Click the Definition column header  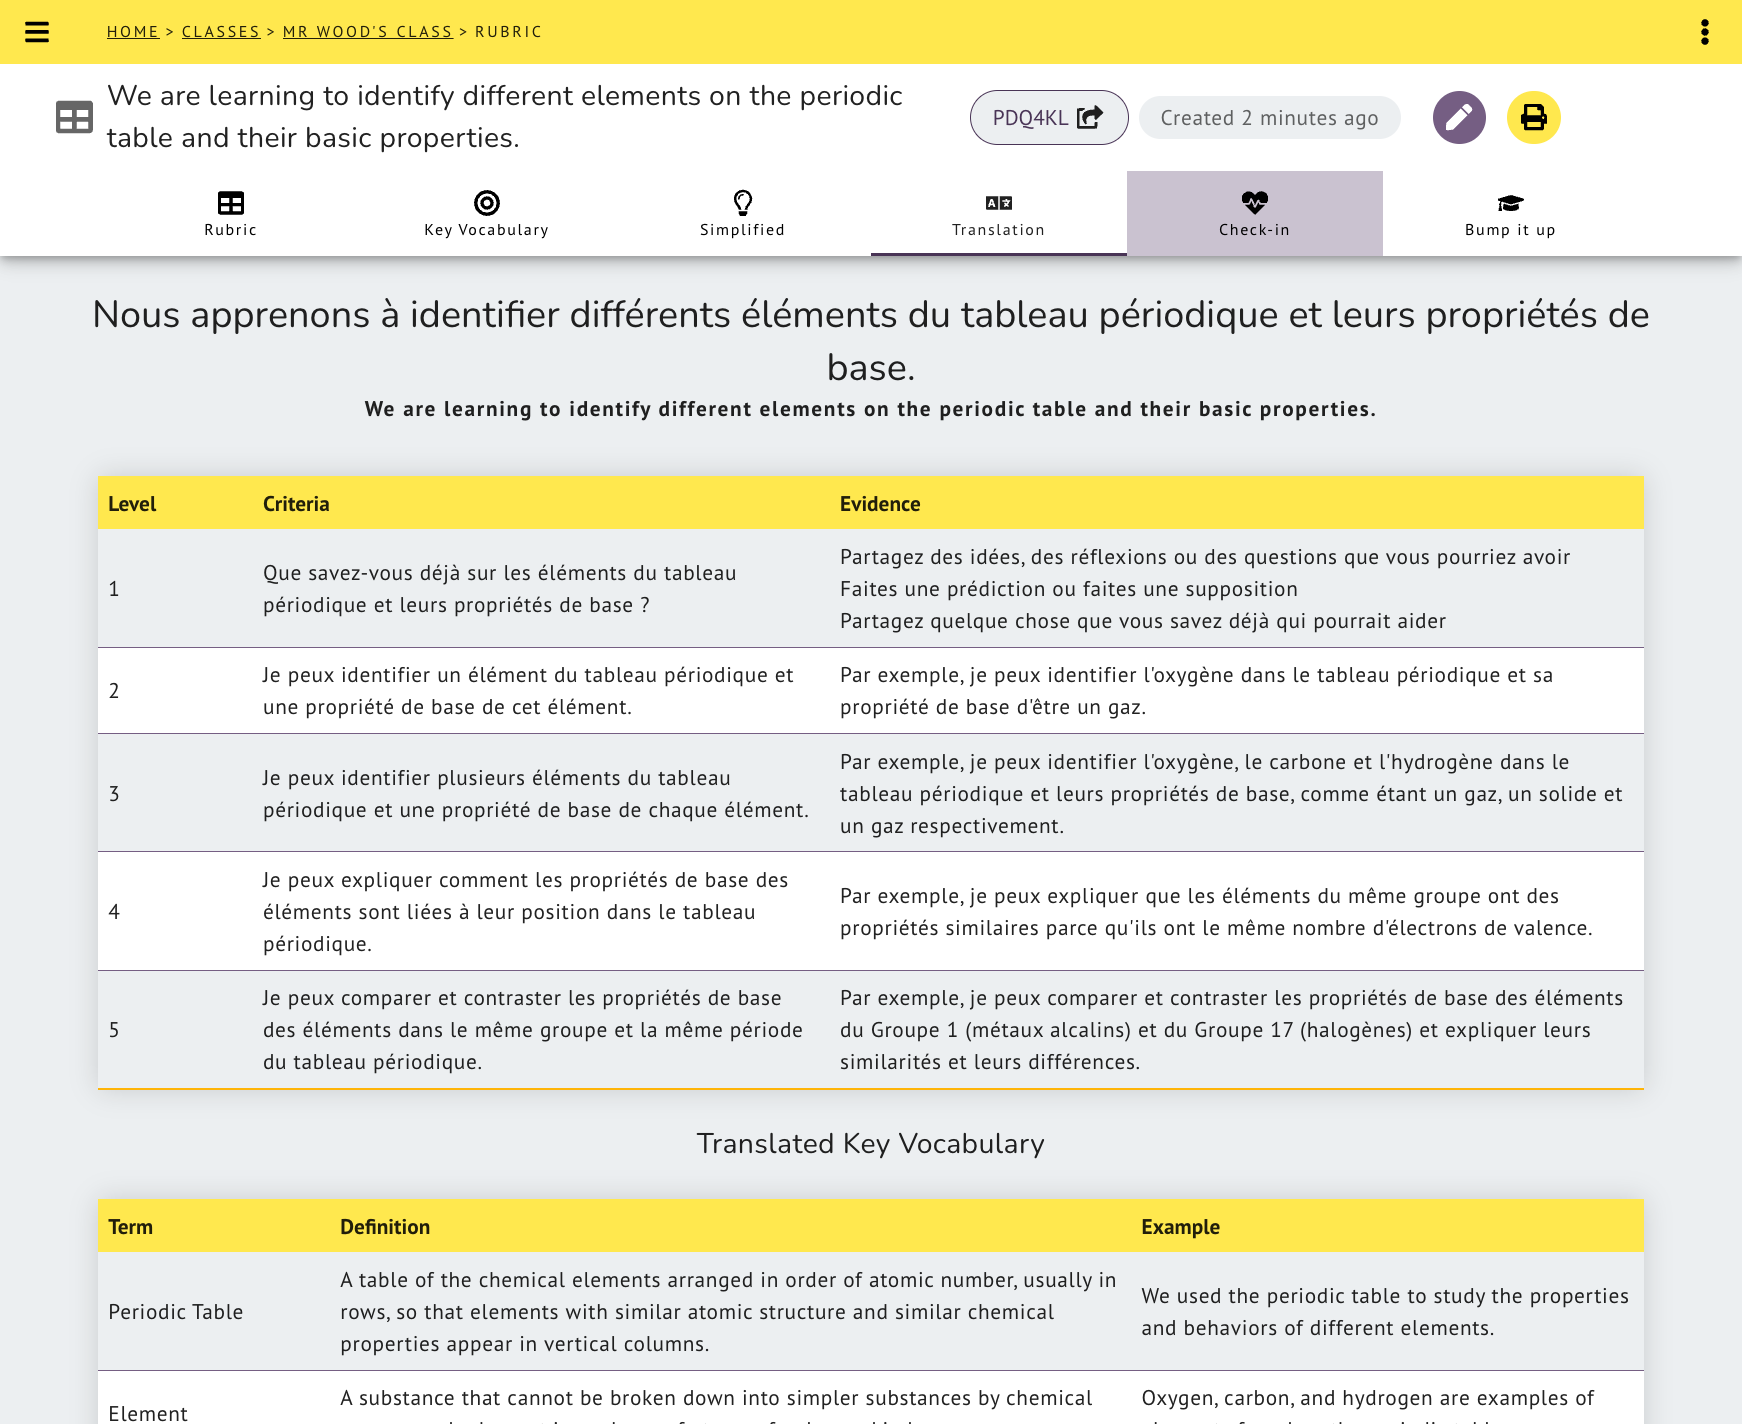pyautogui.click(x=385, y=1227)
